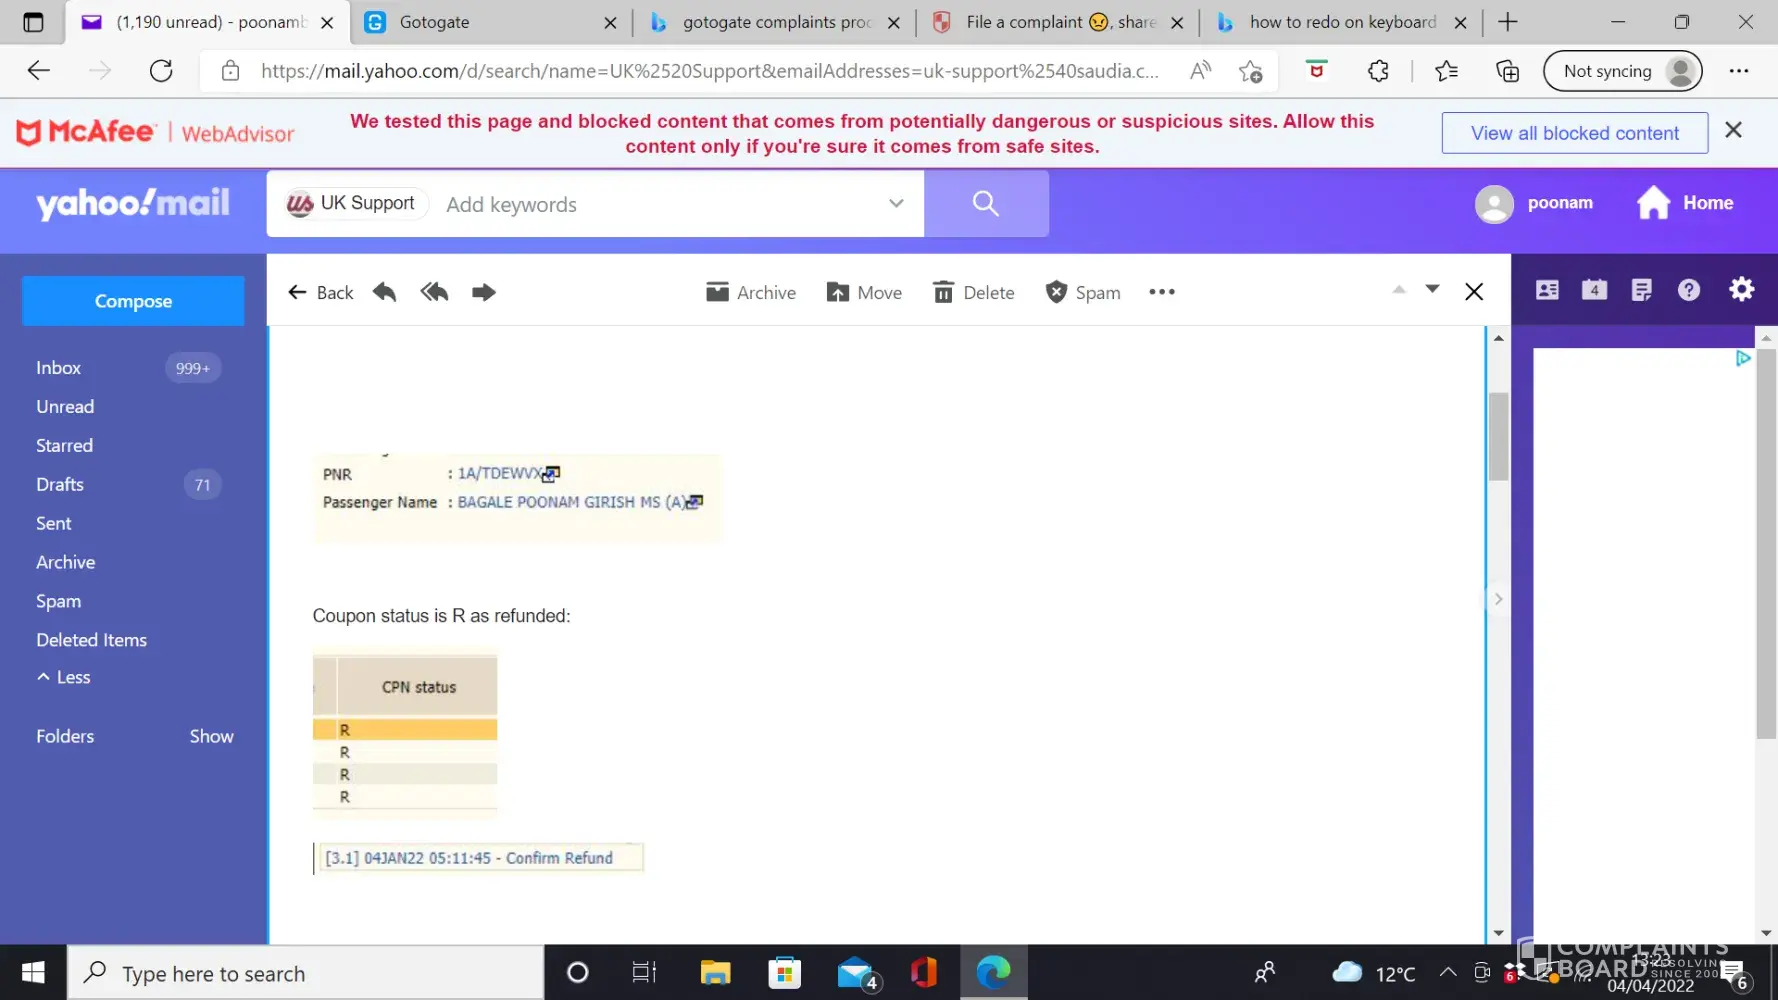
Task: Open browser Extensions puzzle icon
Action: pos(1378,71)
